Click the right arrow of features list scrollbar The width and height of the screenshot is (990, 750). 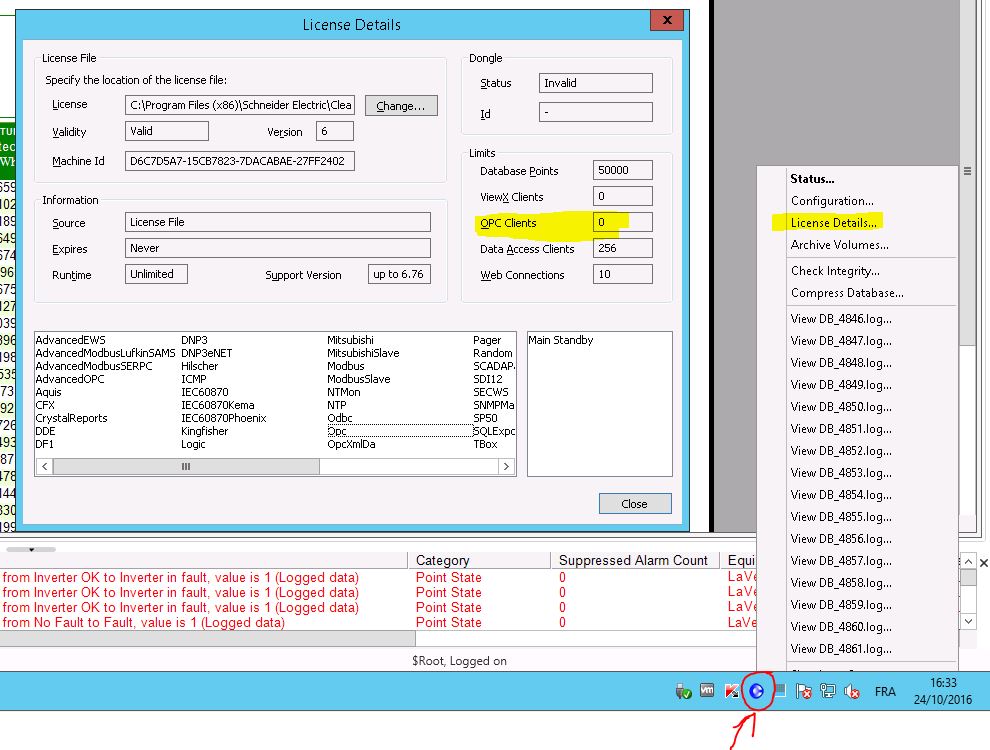click(x=507, y=467)
